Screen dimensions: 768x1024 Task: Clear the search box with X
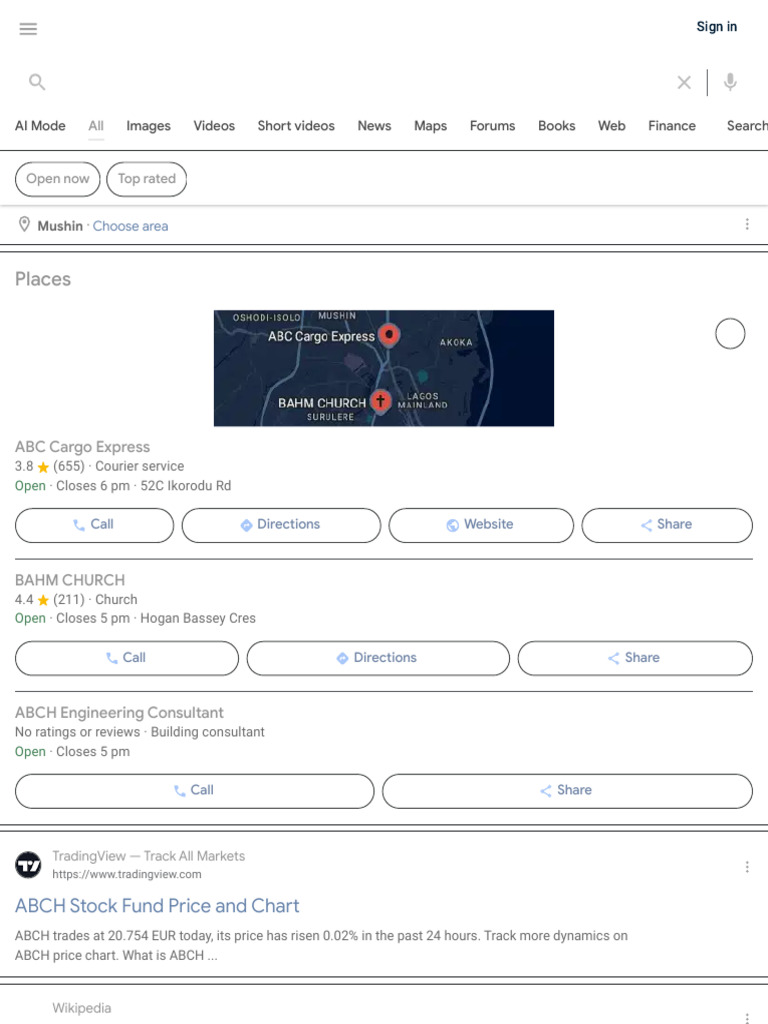click(684, 82)
